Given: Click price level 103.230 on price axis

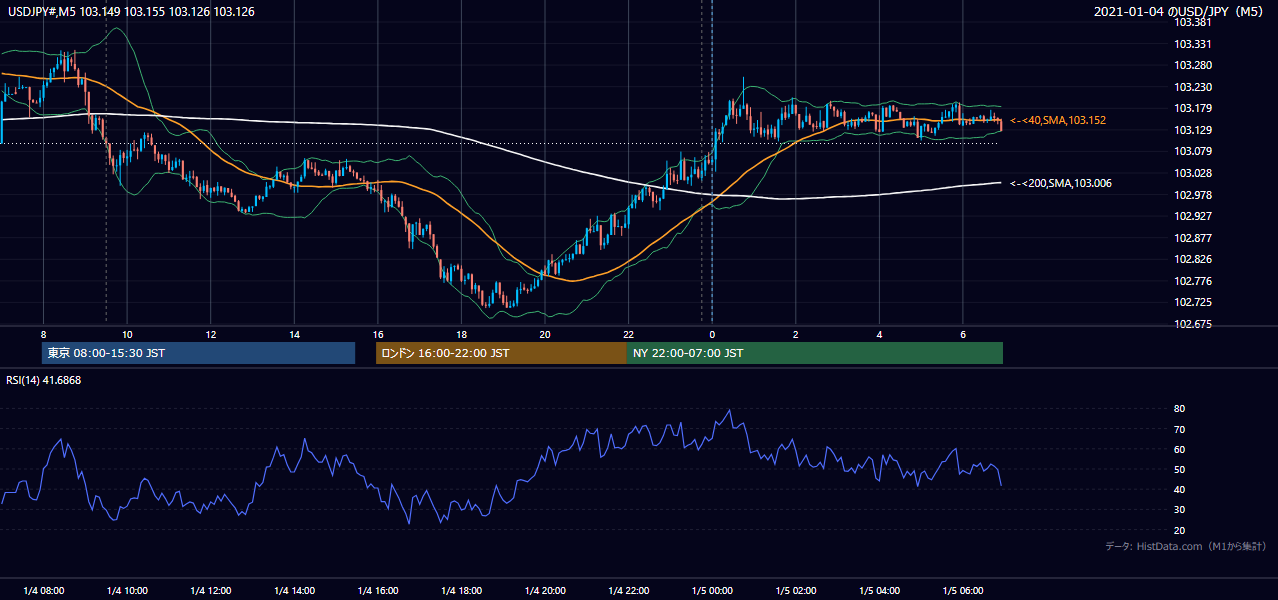Looking at the screenshot, I should coord(1193,87).
